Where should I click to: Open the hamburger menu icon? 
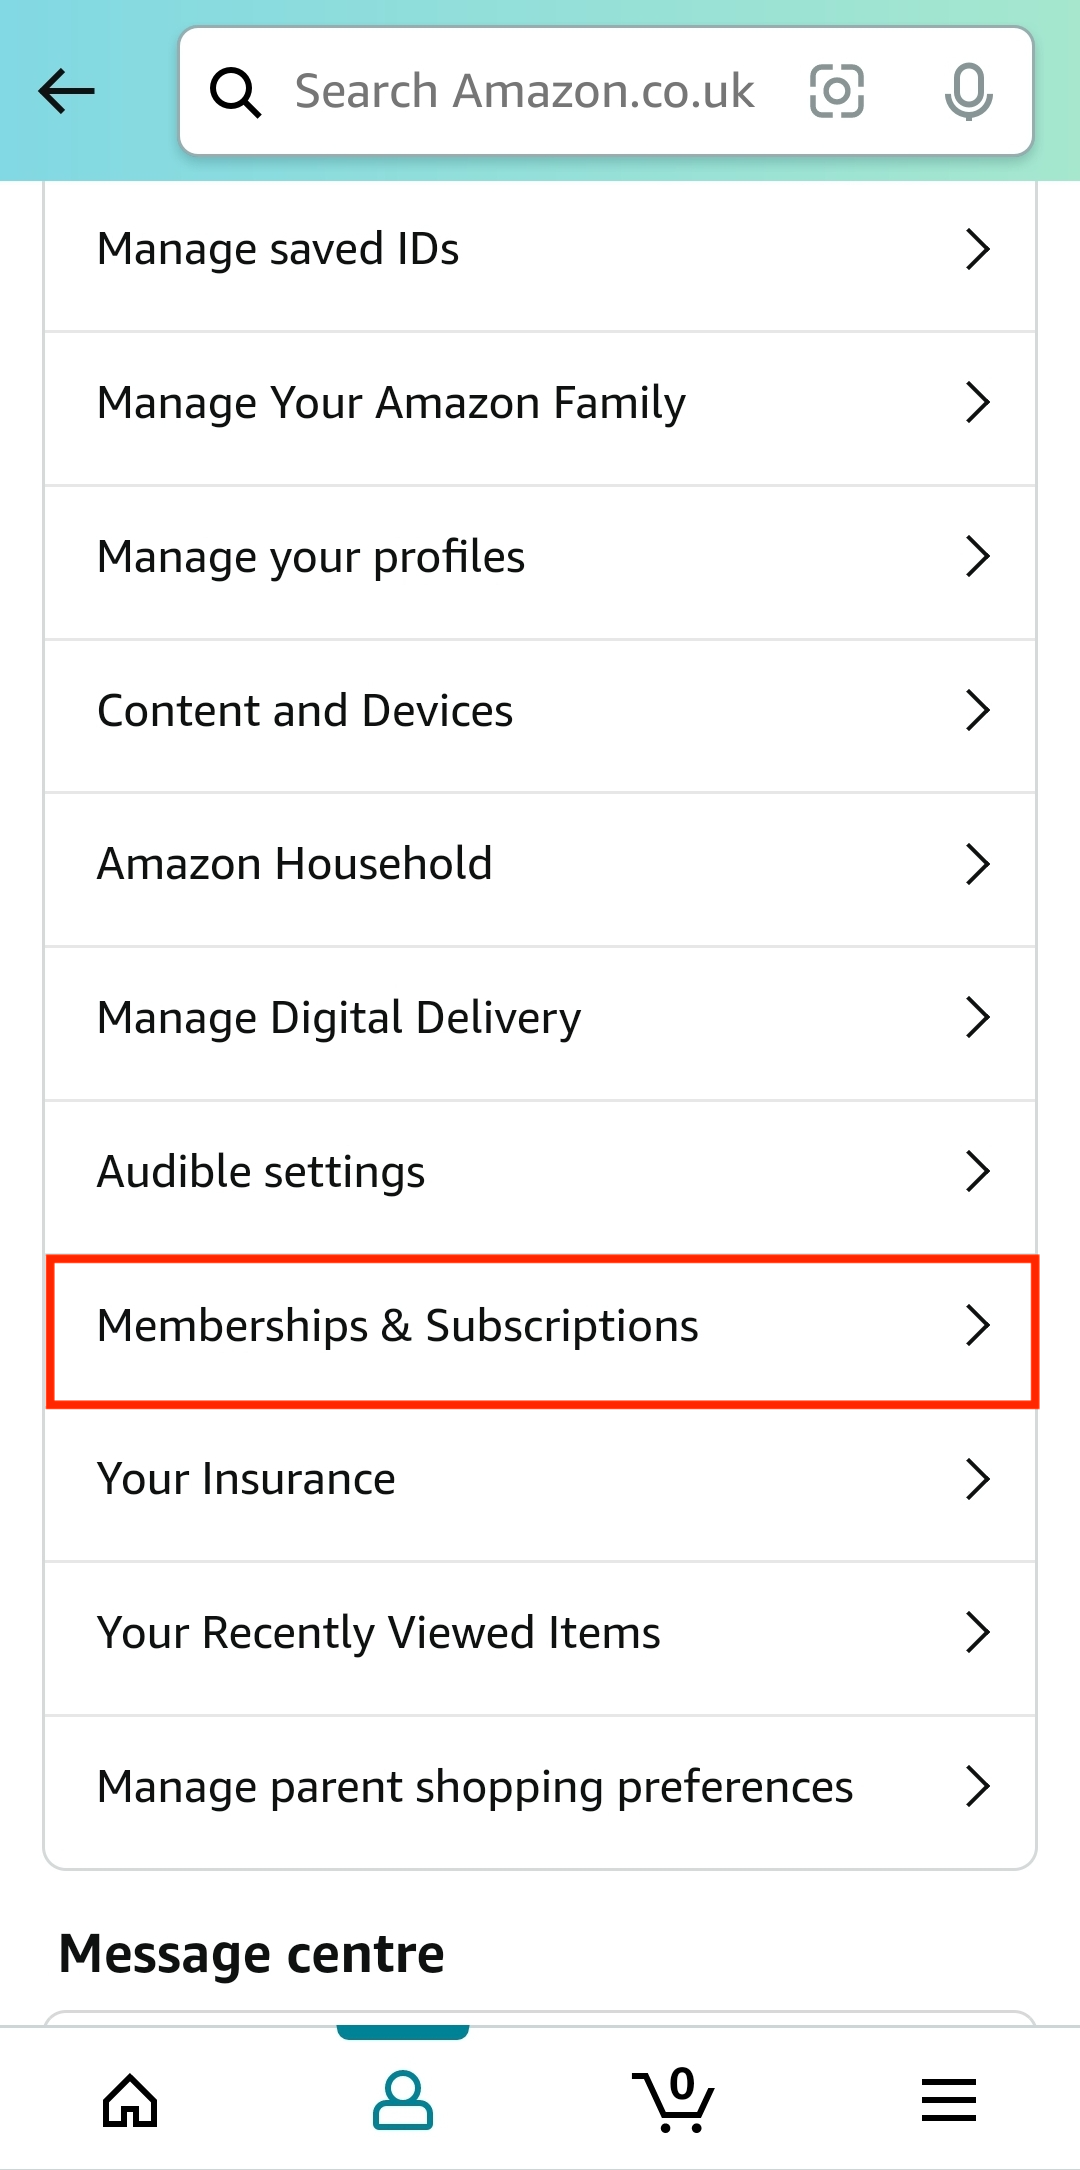tap(948, 2099)
